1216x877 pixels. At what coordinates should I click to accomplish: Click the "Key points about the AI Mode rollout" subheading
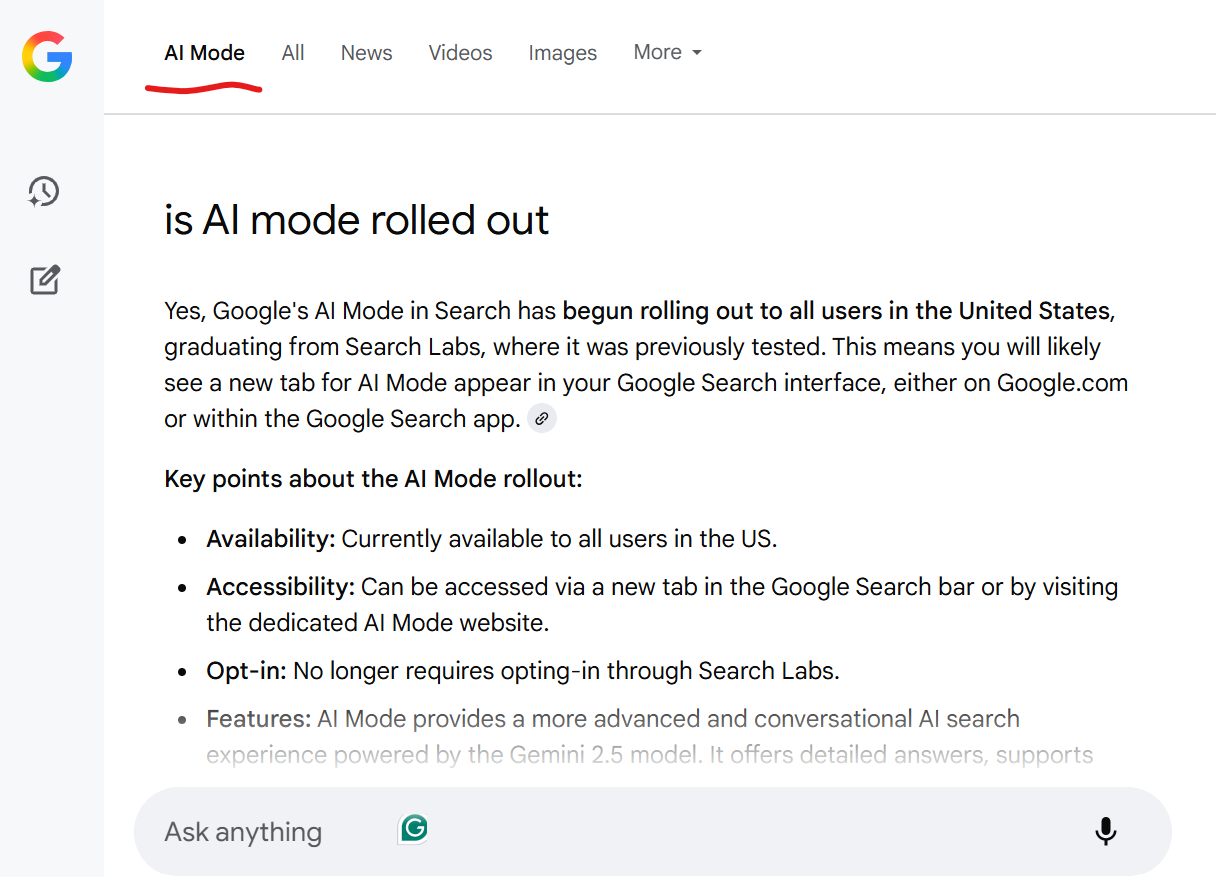pyautogui.click(x=373, y=479)
